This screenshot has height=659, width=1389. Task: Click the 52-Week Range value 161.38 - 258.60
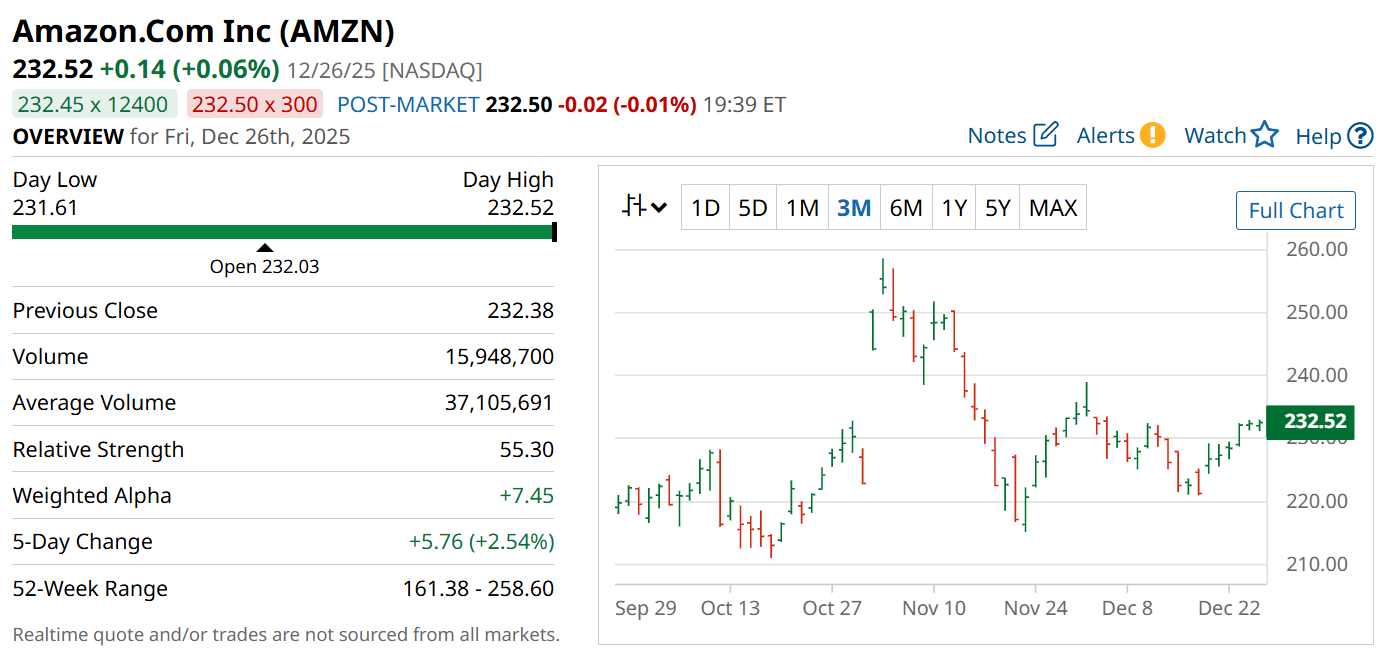[x=478, y=588]
